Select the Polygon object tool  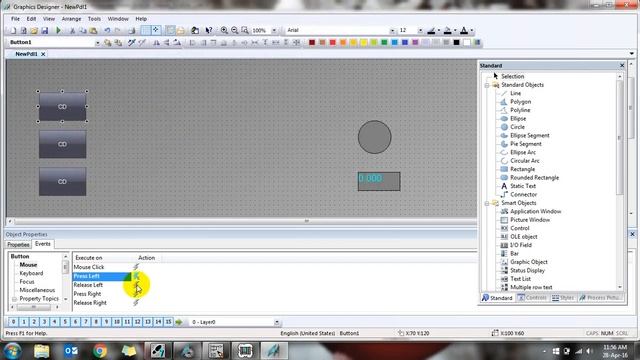click(x=520, y=102)
